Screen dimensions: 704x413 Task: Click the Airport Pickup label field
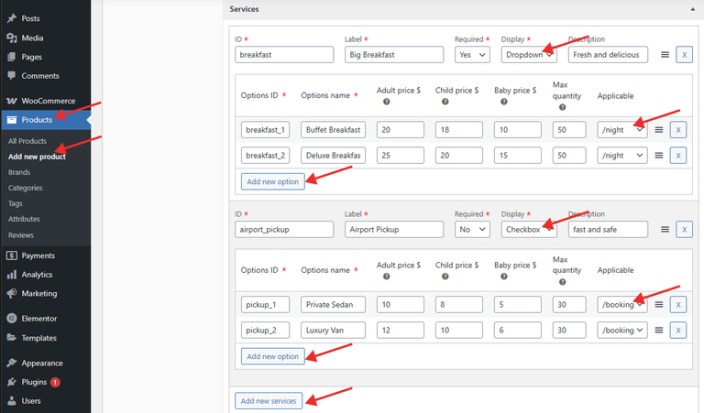pos(394,229)
